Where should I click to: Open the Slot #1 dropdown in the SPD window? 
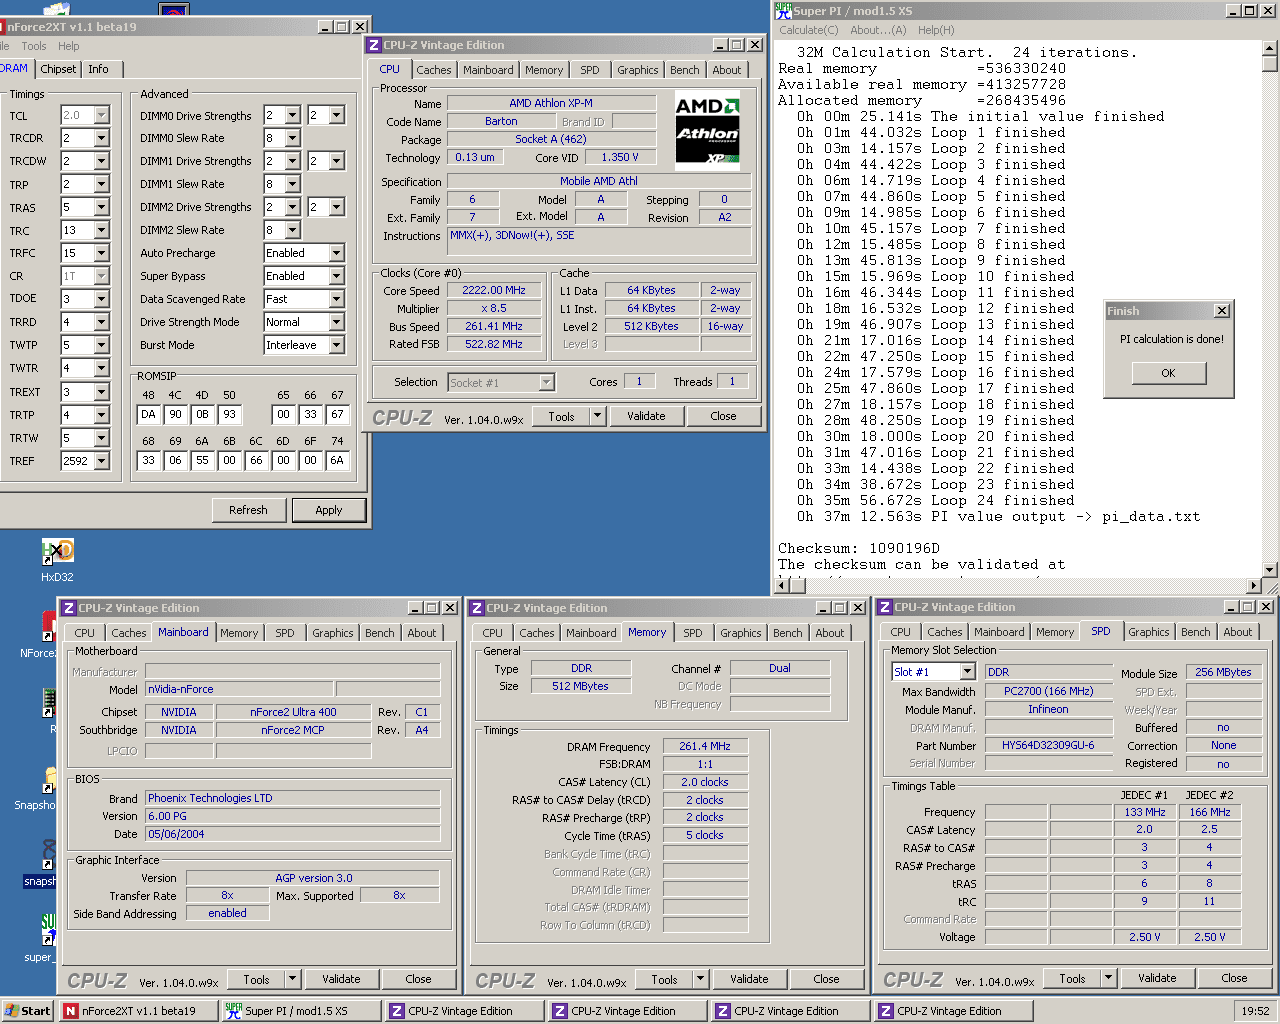[x=967, y=672]
